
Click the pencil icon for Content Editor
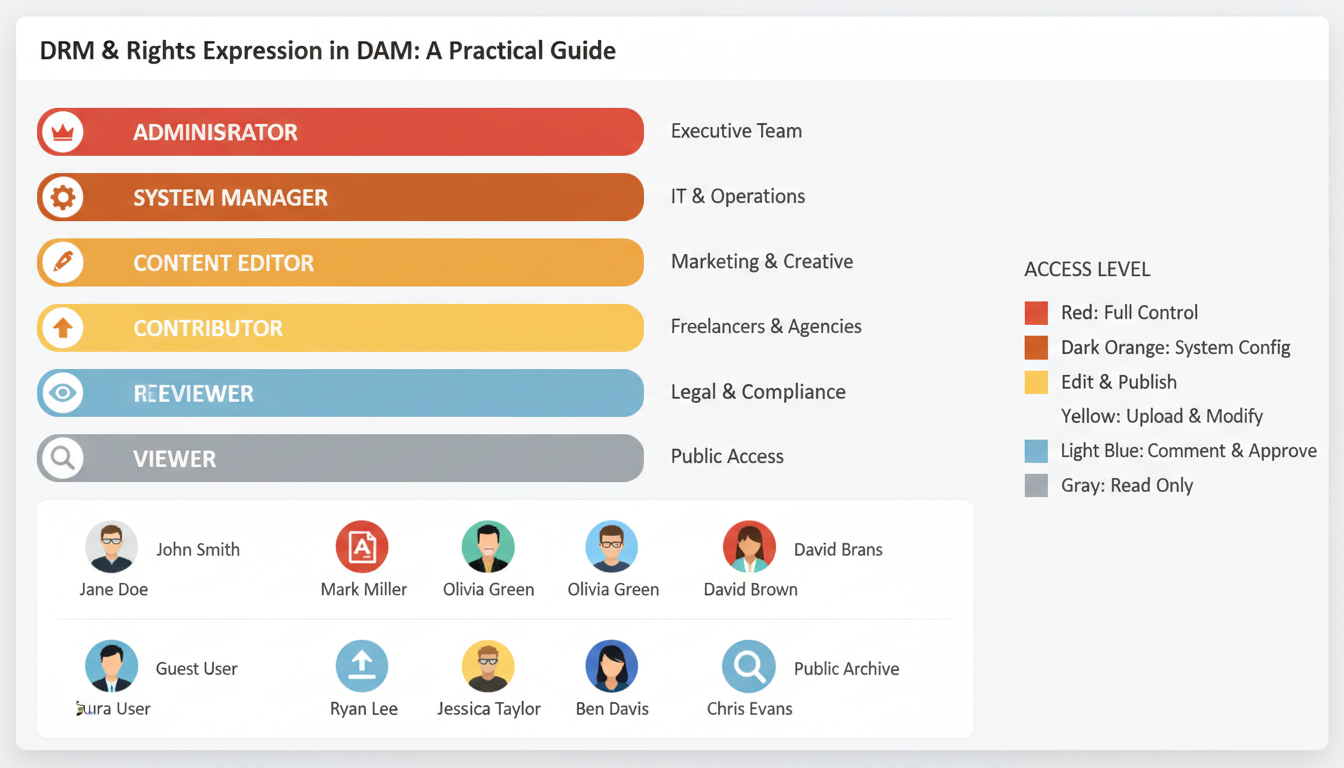[62, 262]
